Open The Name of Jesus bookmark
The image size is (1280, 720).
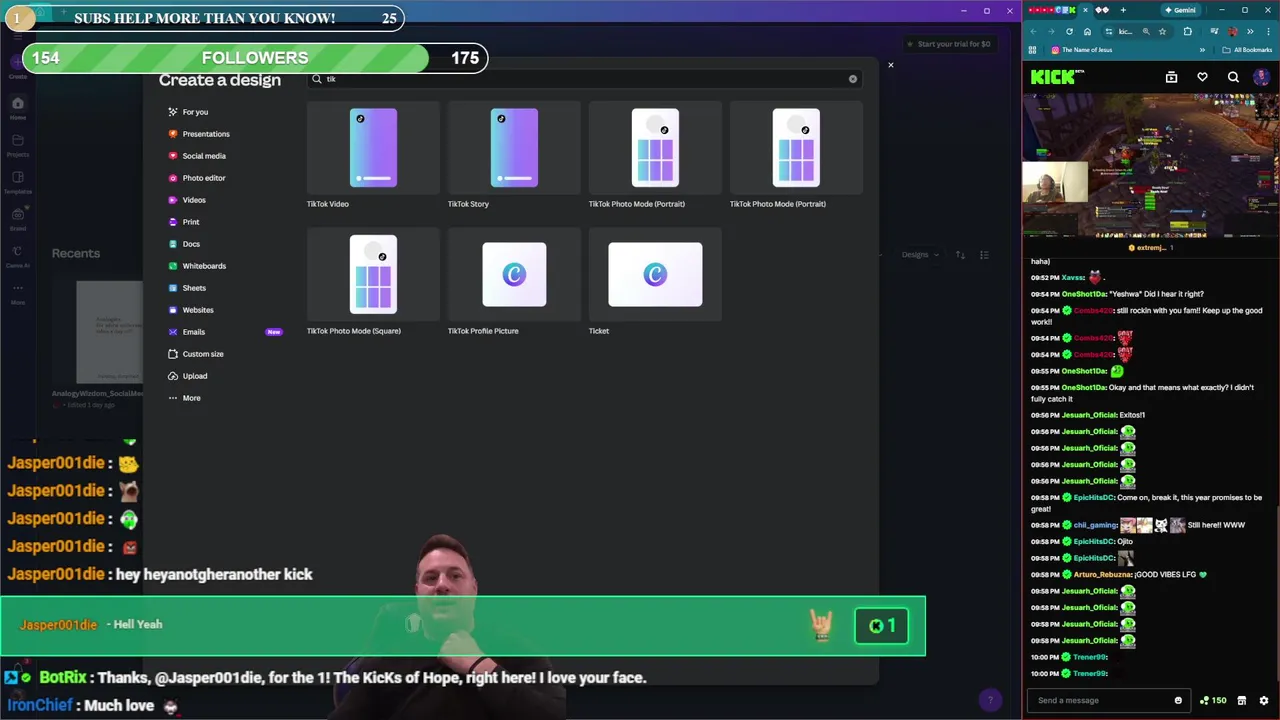(x=1082, y=50)
